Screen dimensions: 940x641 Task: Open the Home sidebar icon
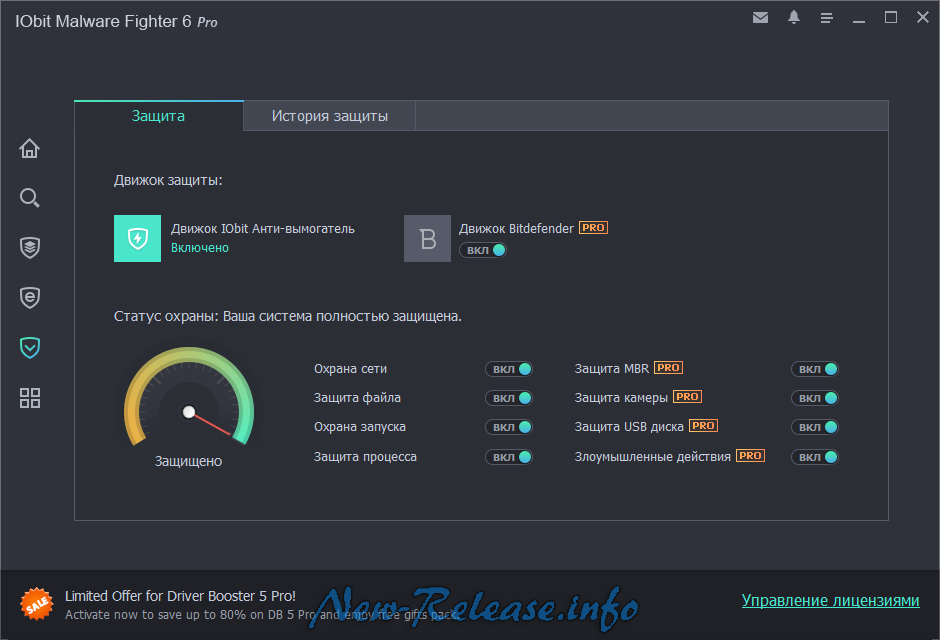[x=29, y=148]
